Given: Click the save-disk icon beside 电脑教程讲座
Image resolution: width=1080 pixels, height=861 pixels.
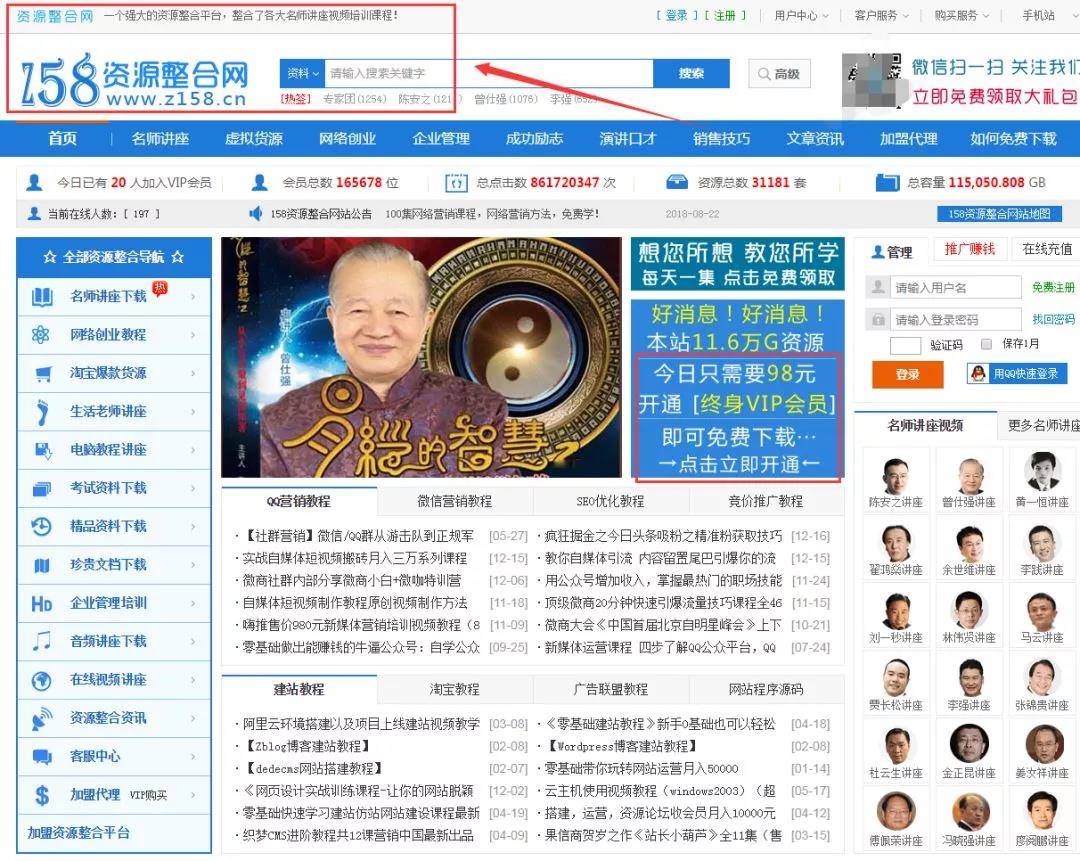Looking at the screenshot, I should (43, 450).
